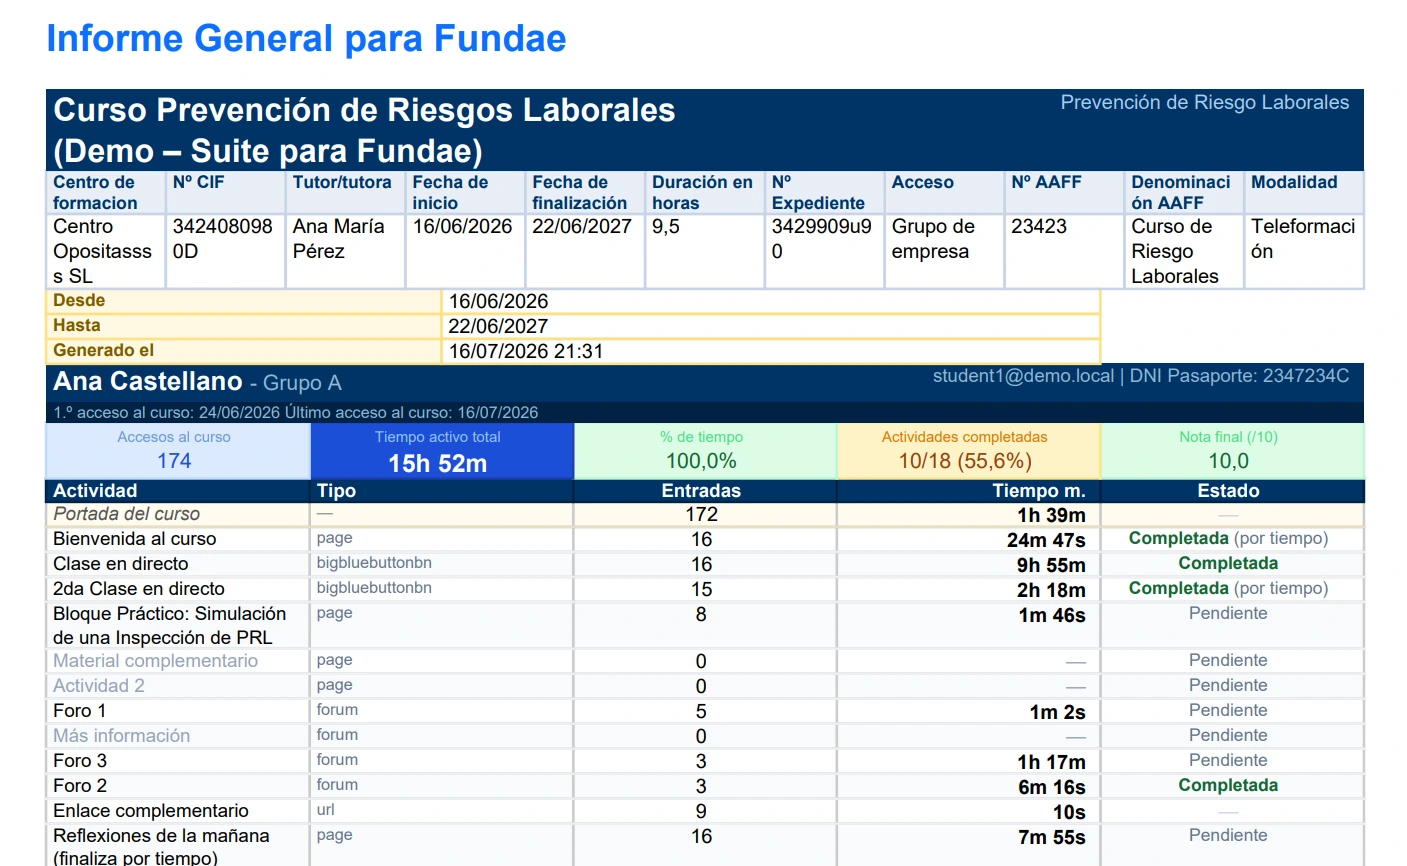Select the start date cell 16/06/2026
Viewport: 1407px width, 866px height.
(x=464, y=252)
